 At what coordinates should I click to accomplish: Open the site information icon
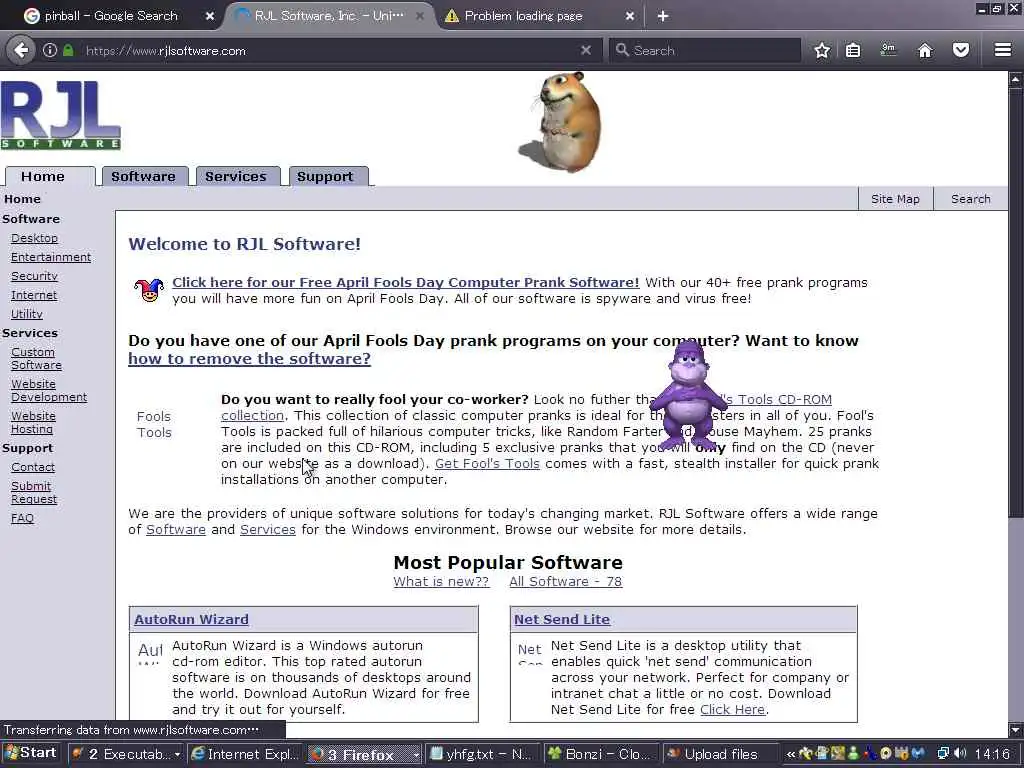pos(50,50)
